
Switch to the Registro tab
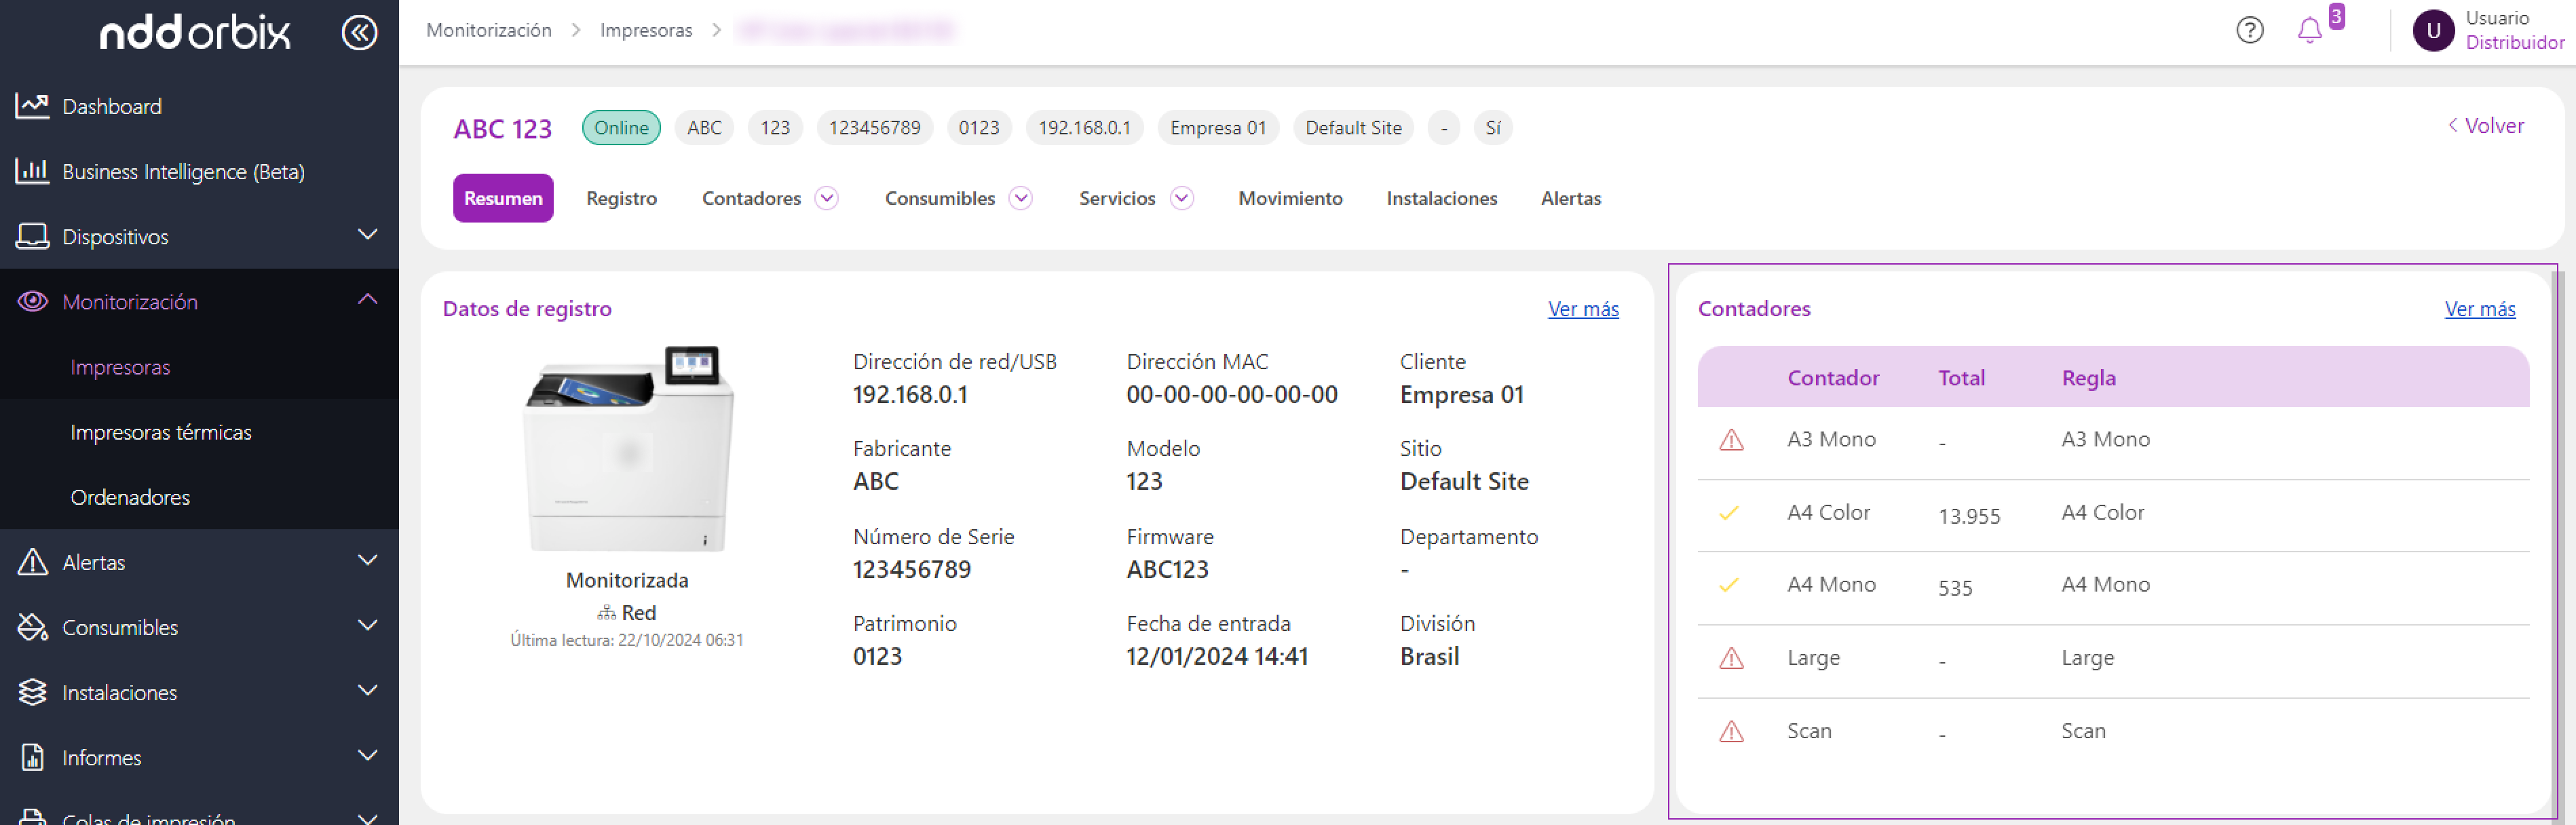[x=621, y=198]
